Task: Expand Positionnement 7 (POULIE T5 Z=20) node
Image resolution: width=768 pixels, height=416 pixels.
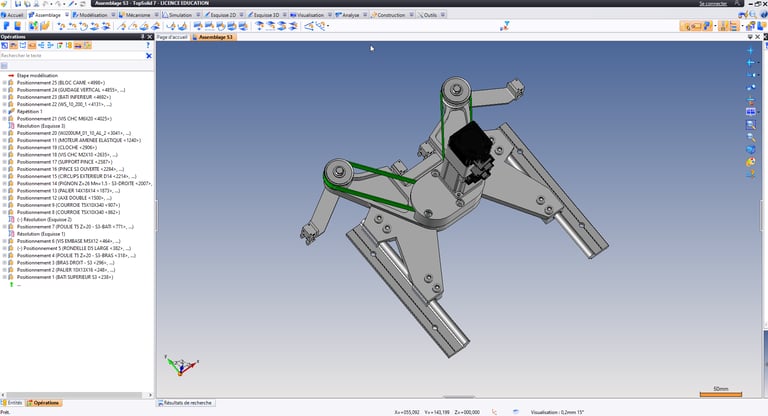Action: (x=4, y=227)
